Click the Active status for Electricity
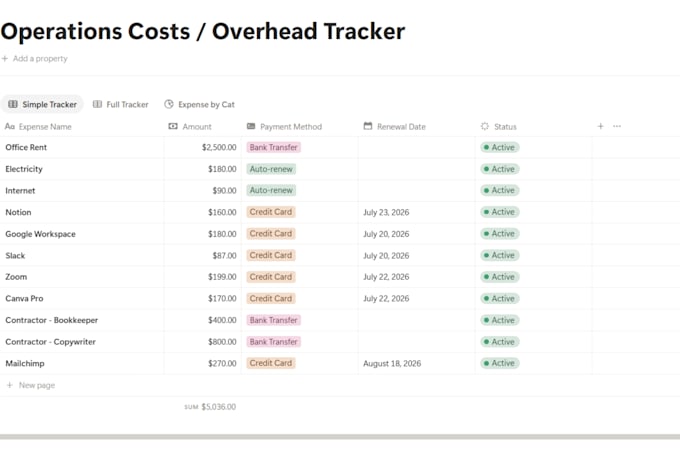The image size is (680, 459). tap(500, 169)
